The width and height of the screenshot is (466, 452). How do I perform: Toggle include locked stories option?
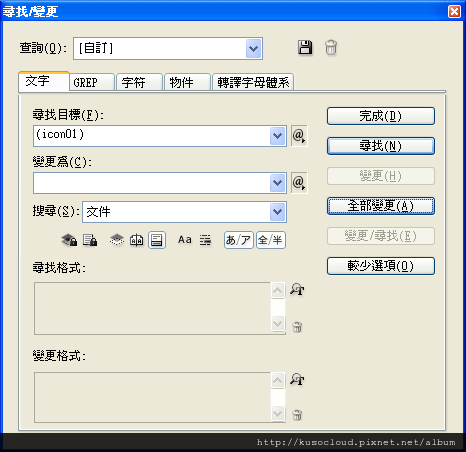point(90,240)
